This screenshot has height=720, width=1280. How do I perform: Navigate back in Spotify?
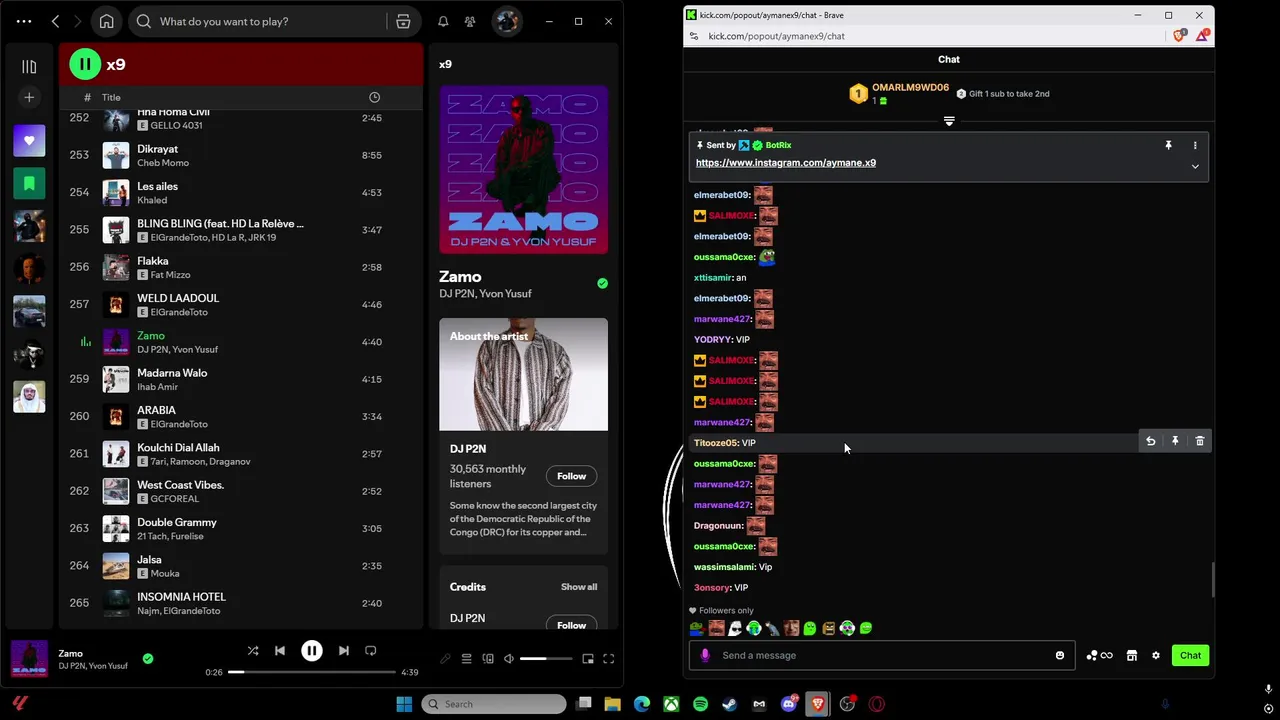pyautogui.click(x=56, y=21)
